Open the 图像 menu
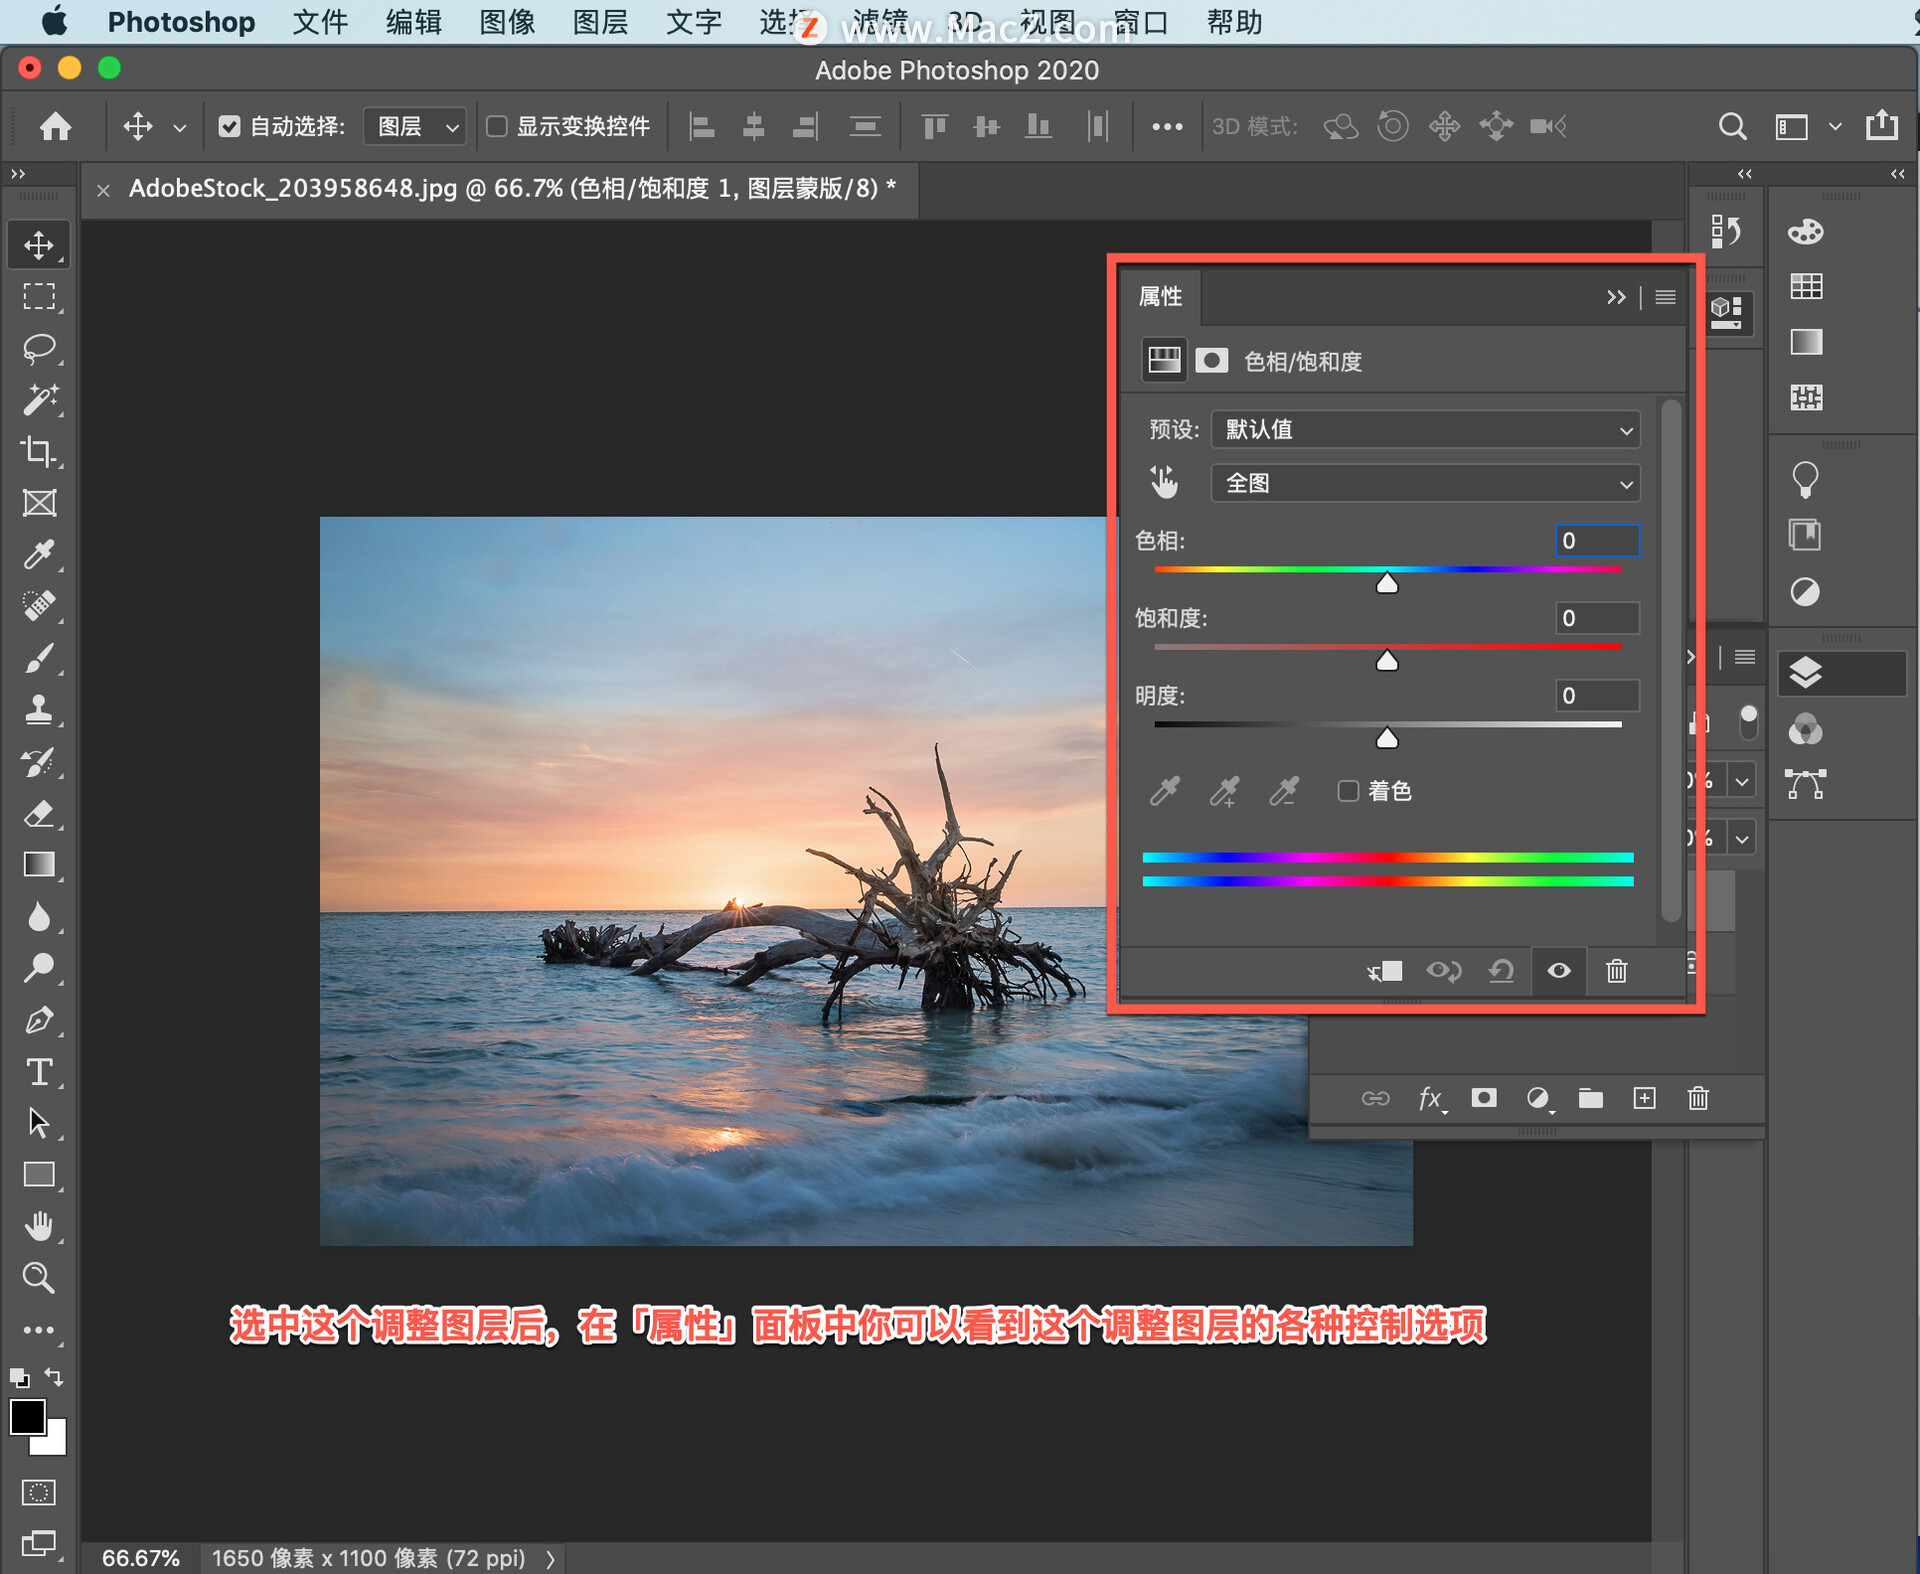 pyautogui.click(x=507, y=22)
